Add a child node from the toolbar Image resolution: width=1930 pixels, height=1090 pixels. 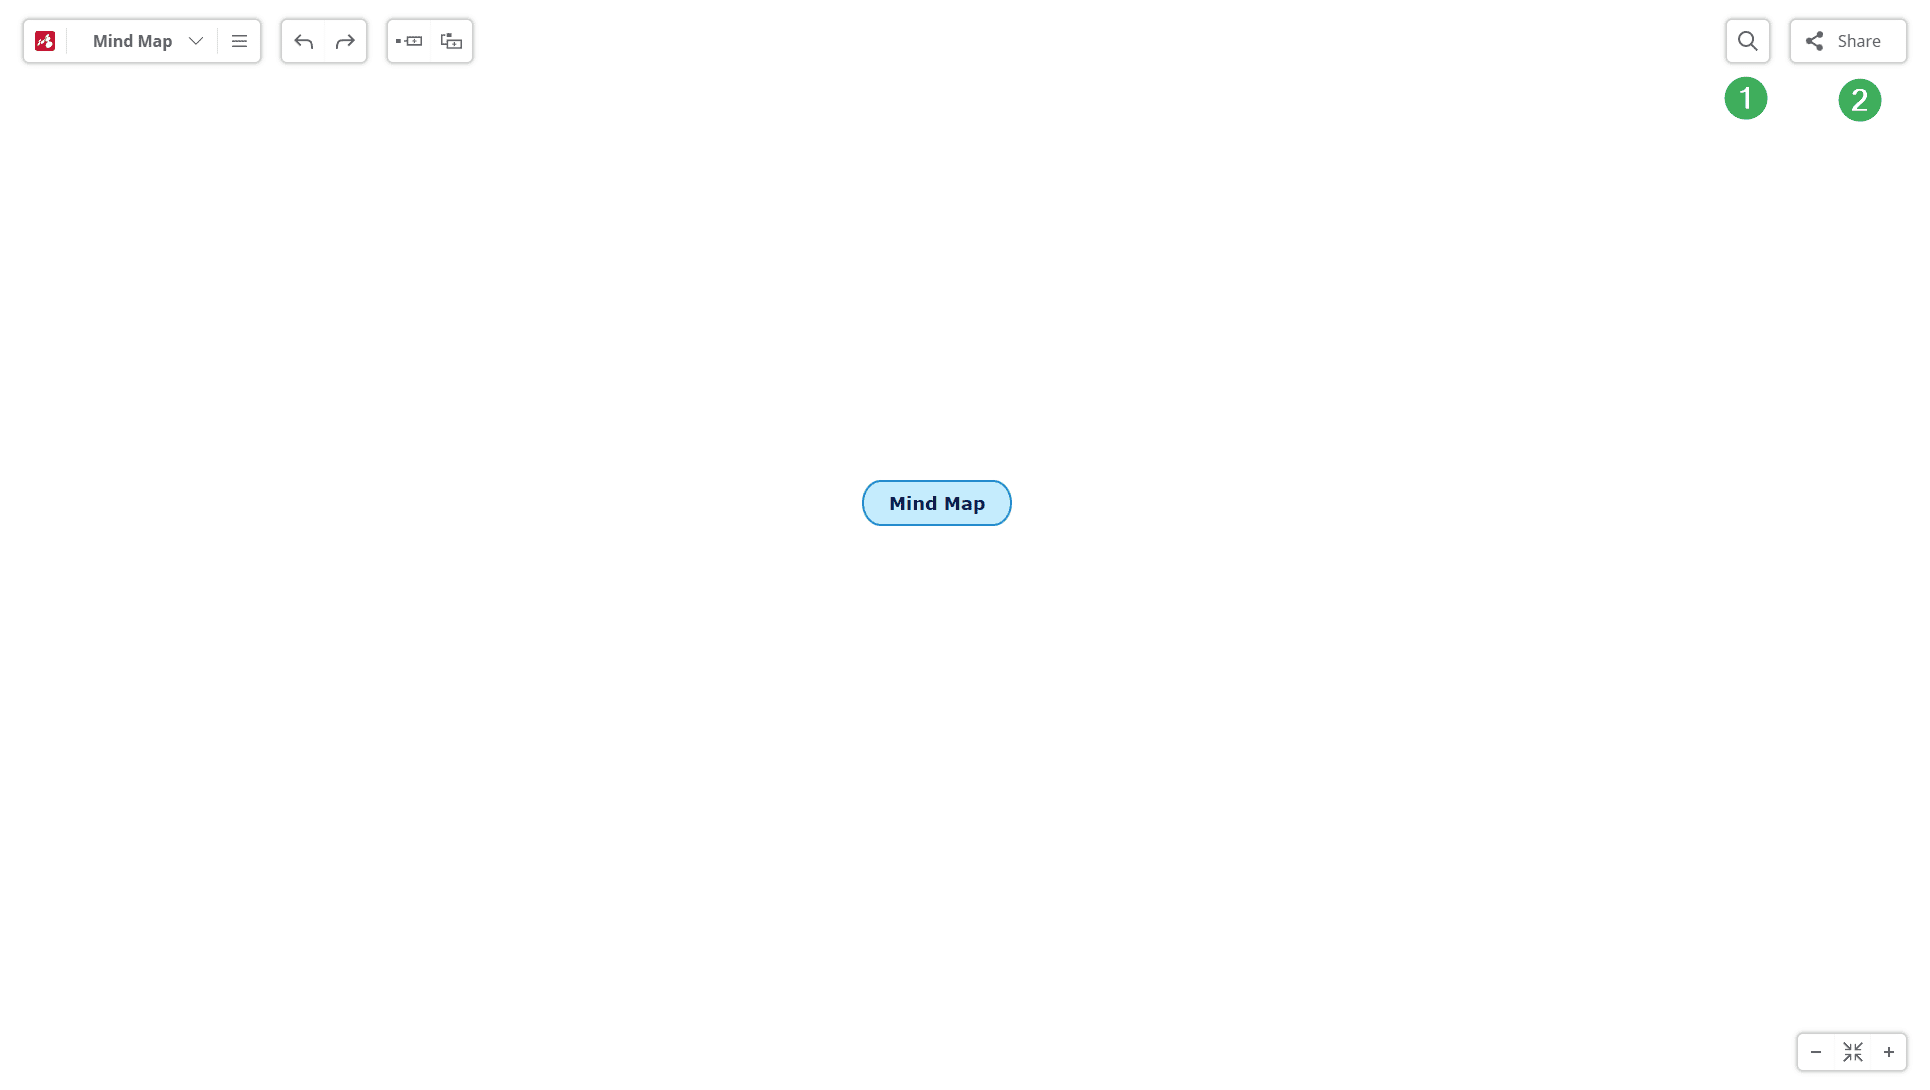(x=450, y=41)
